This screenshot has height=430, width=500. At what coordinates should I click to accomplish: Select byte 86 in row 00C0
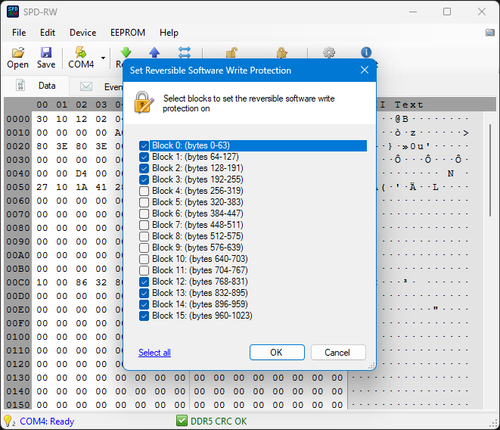81,282
